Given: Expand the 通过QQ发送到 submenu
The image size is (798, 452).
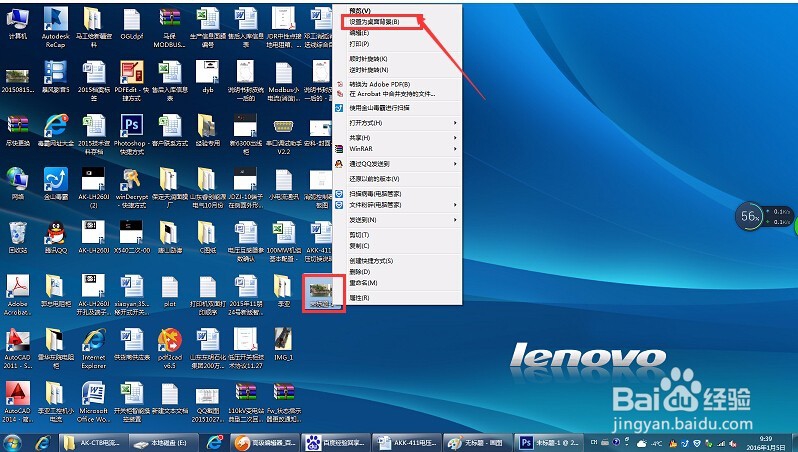Looking at the screenshot, I should 397,164.
